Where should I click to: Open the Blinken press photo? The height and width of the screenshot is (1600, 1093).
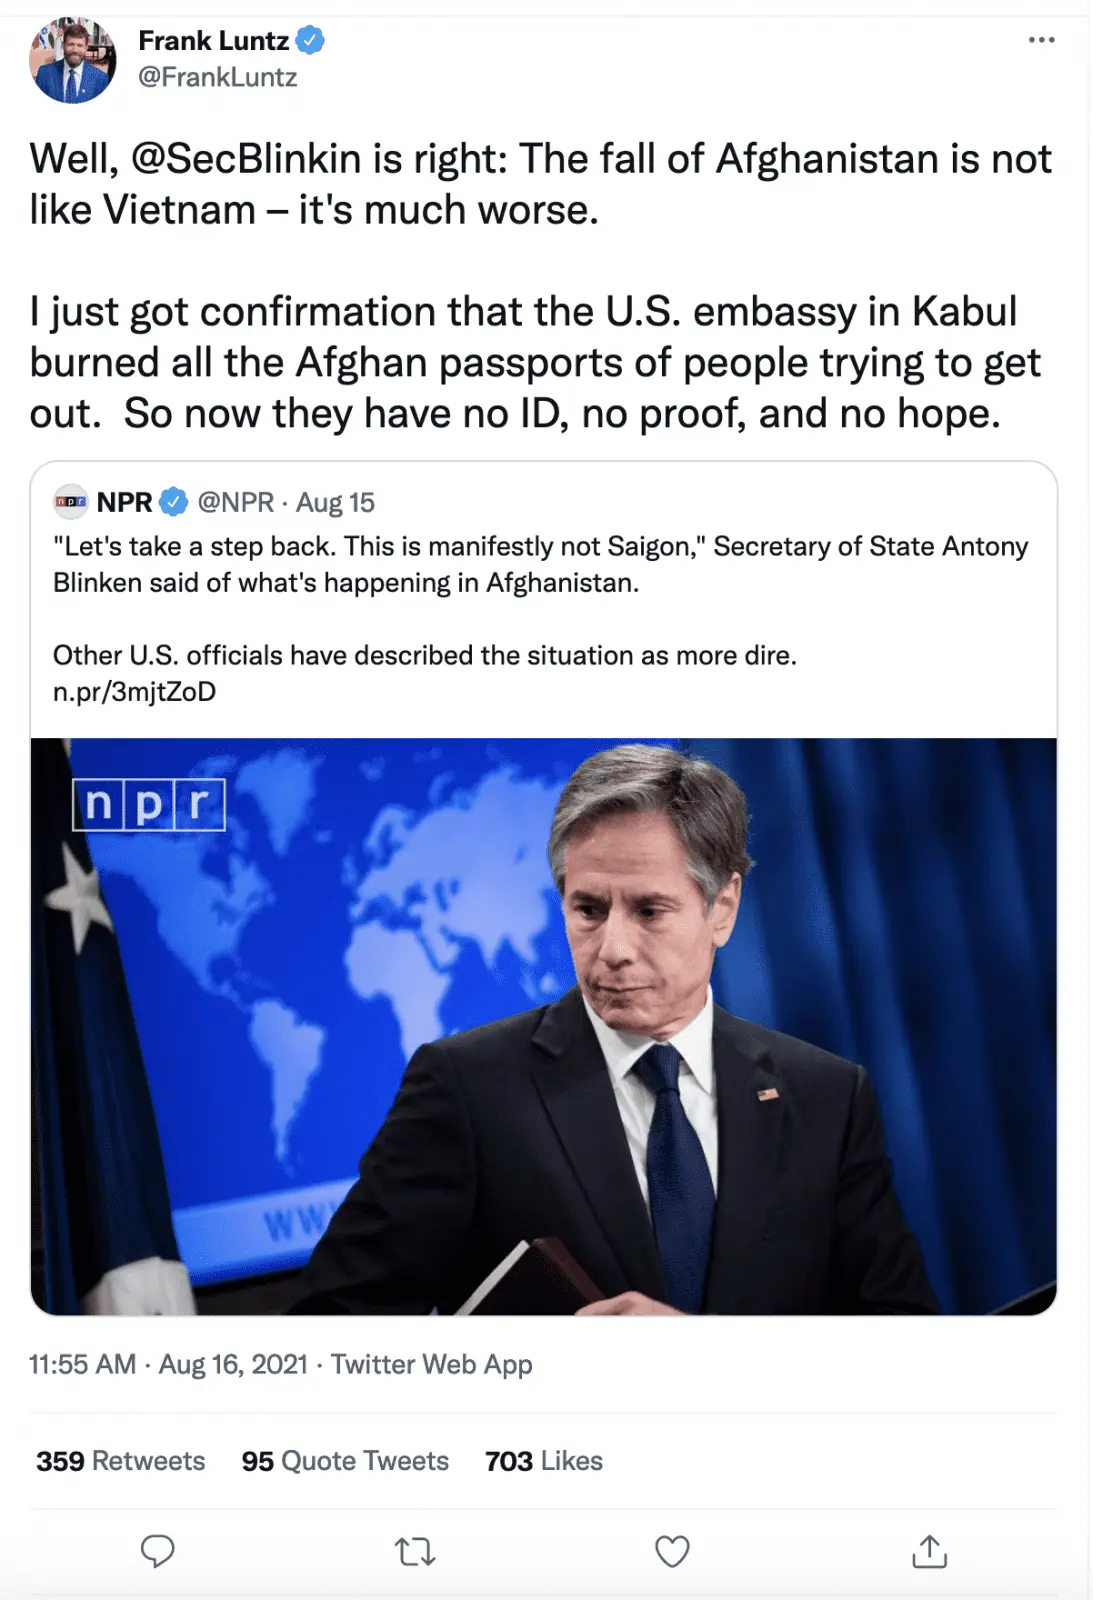click(543, 1026)
